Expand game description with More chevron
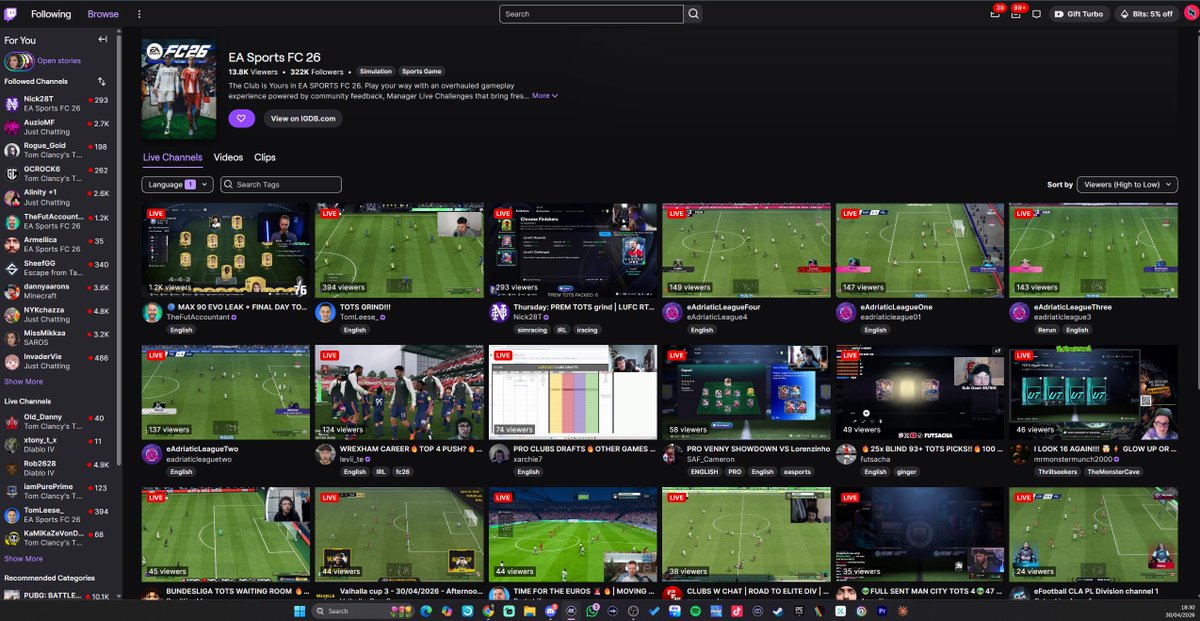The image size is (1200, 621). tap(545, 96)
